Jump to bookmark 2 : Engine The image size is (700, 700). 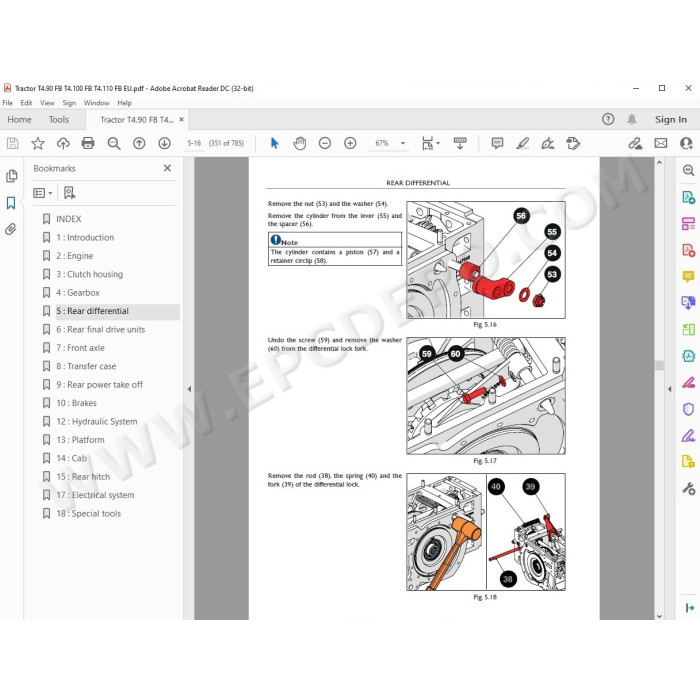click(x=75, y=256)
